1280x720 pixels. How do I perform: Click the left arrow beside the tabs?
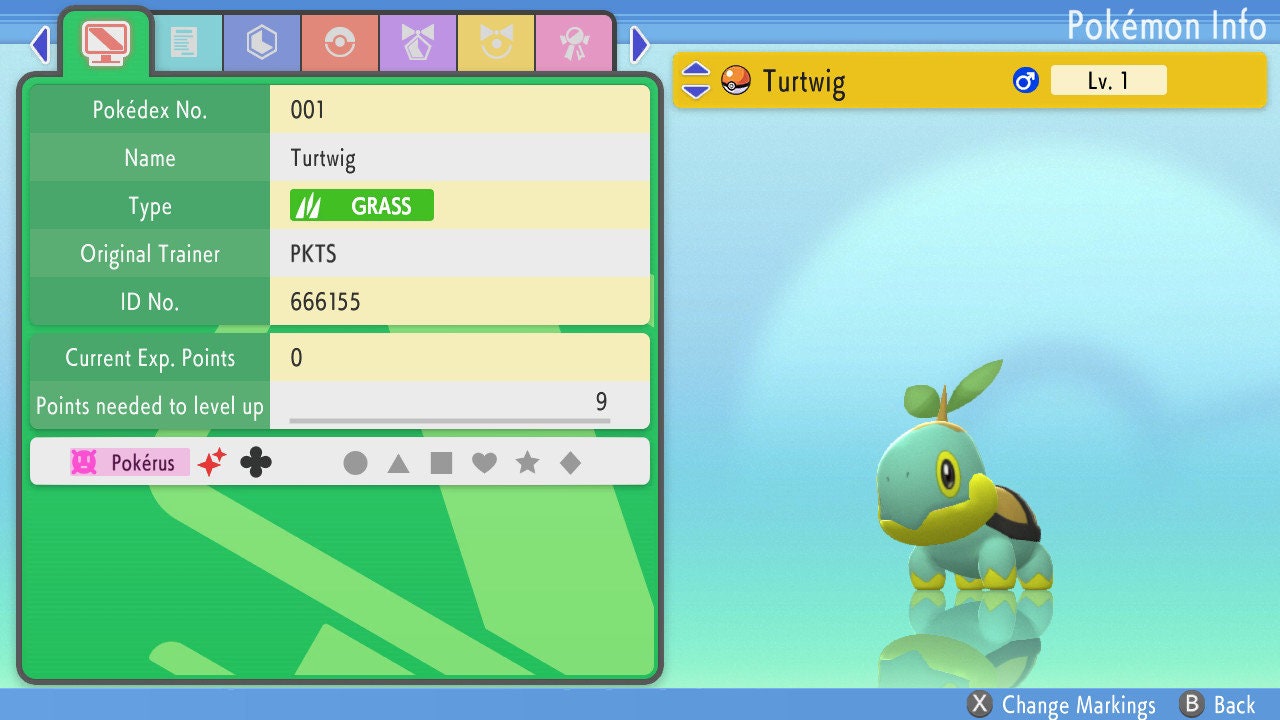tap(40, 44)
